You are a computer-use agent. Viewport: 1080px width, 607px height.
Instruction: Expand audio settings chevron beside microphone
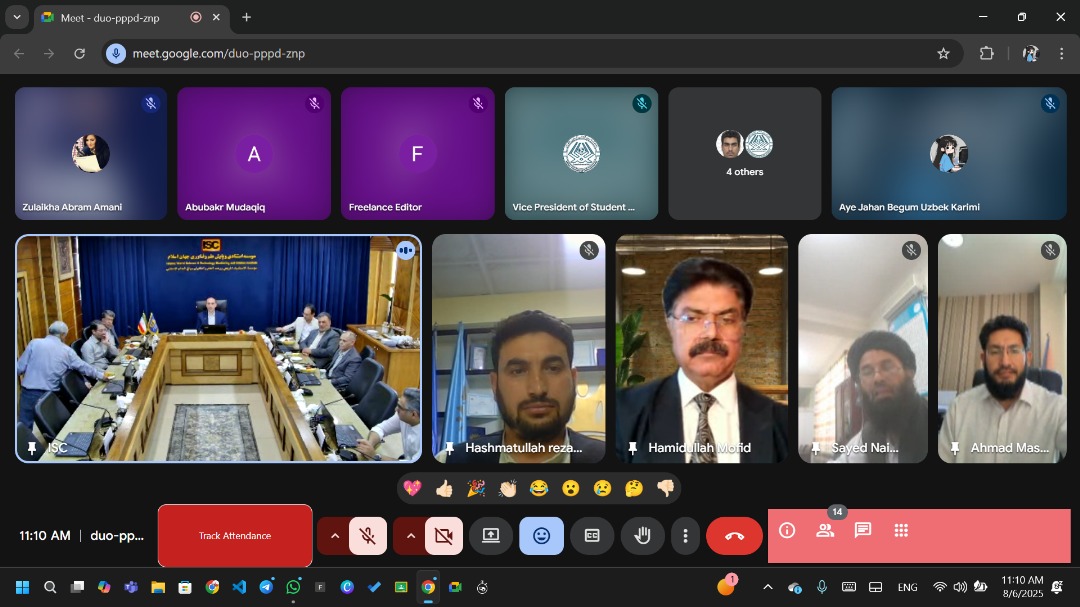335,536
